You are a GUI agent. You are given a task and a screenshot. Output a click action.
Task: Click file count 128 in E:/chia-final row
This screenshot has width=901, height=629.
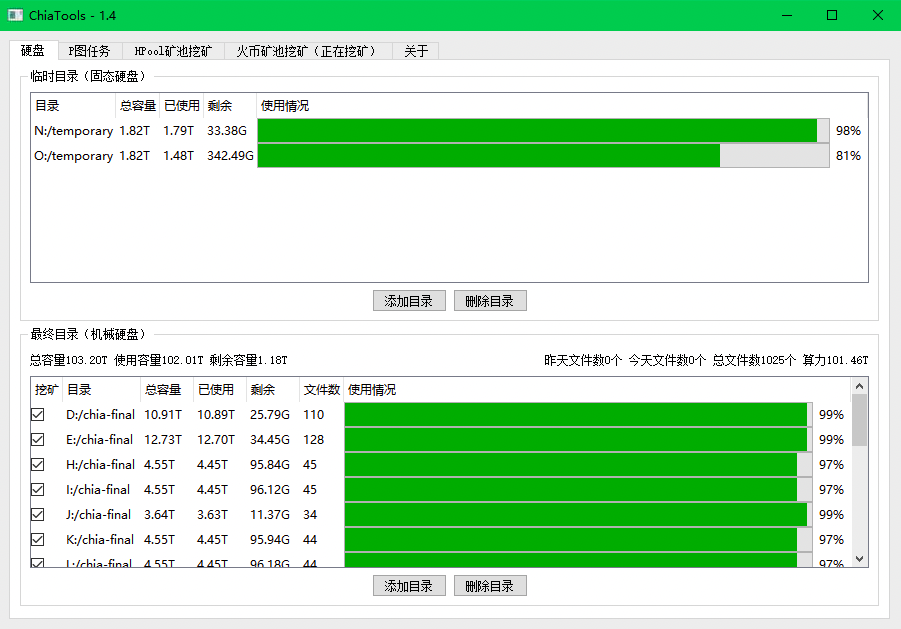point(314,439)
